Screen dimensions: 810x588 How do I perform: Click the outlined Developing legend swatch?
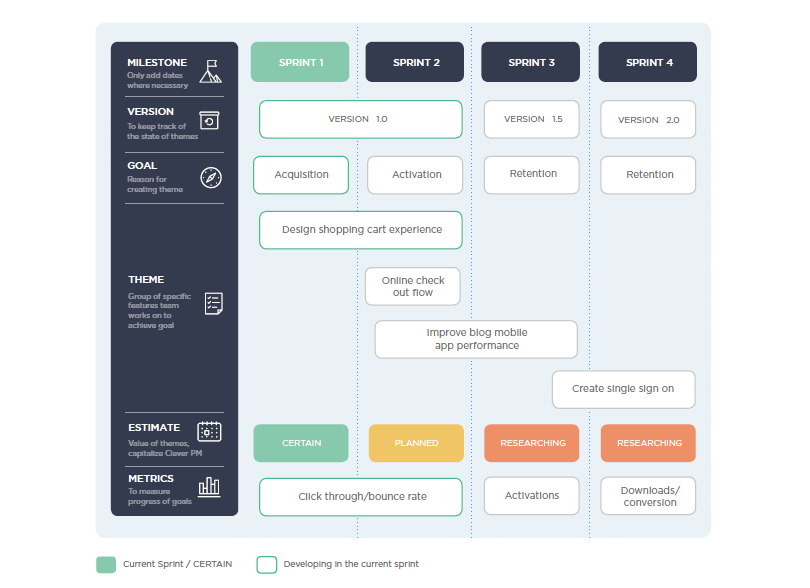click(267, 565)
